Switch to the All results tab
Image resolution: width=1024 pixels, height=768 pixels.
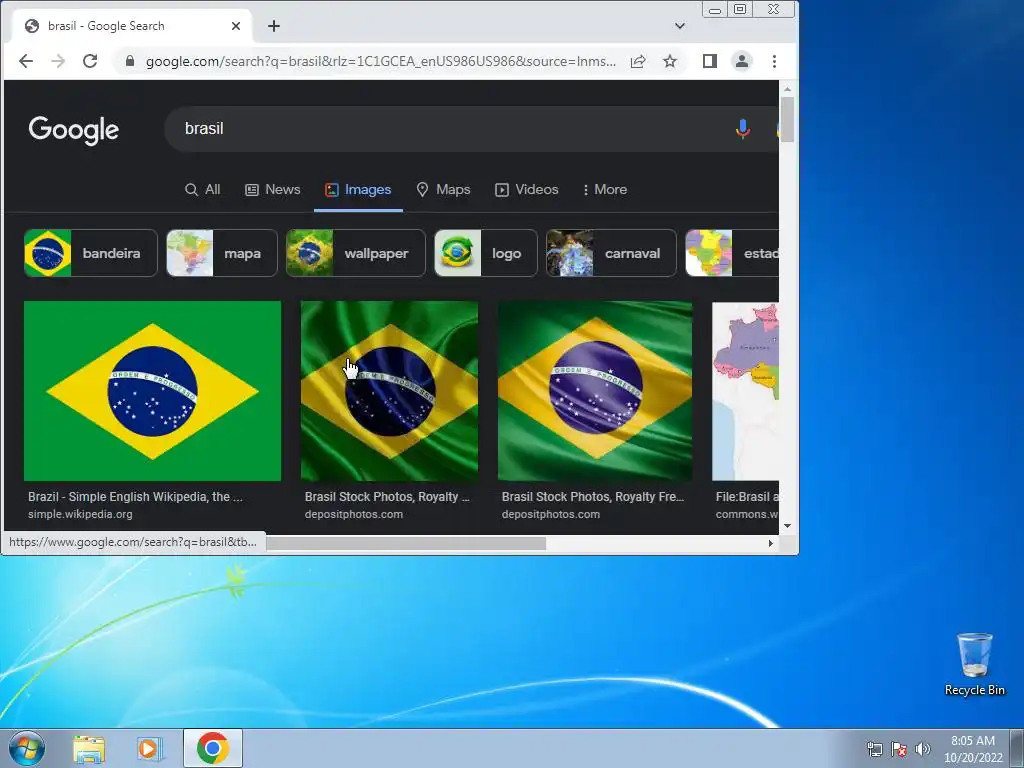click(202, 189)
